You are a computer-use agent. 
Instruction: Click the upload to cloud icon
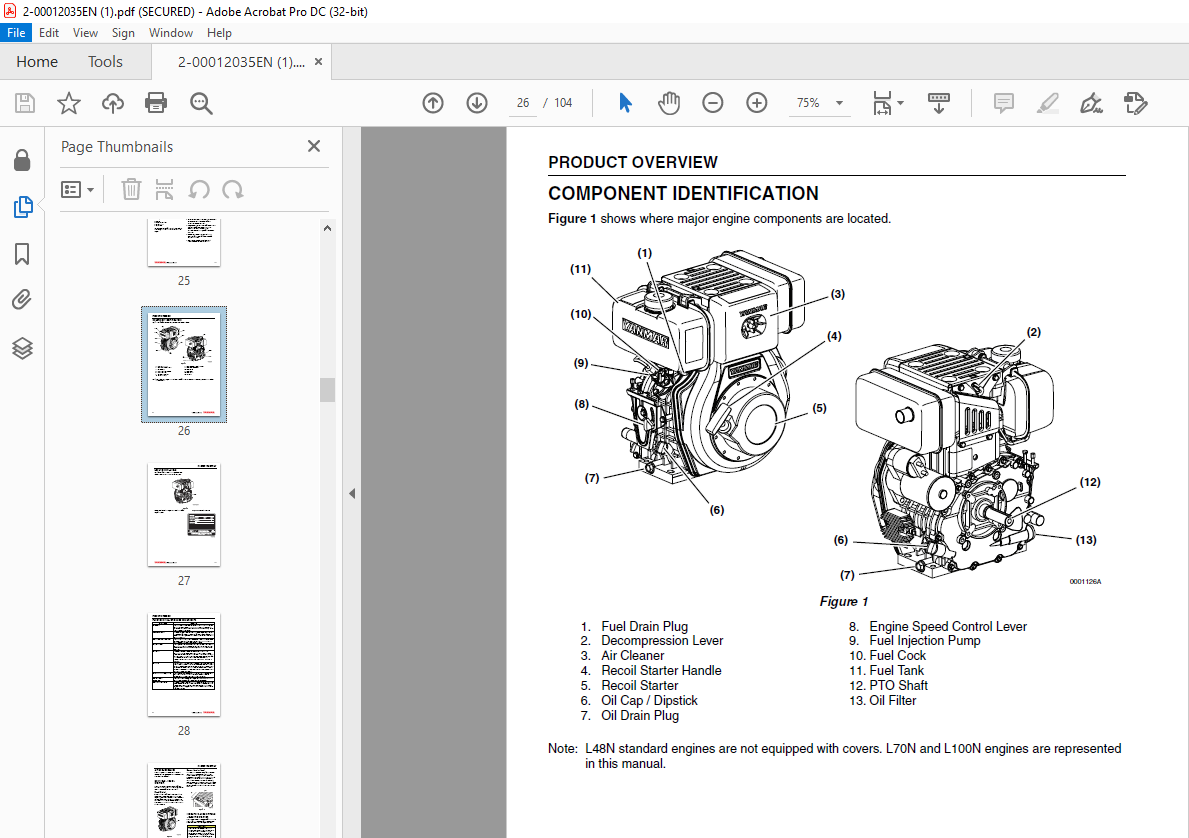tap(113, 103)
